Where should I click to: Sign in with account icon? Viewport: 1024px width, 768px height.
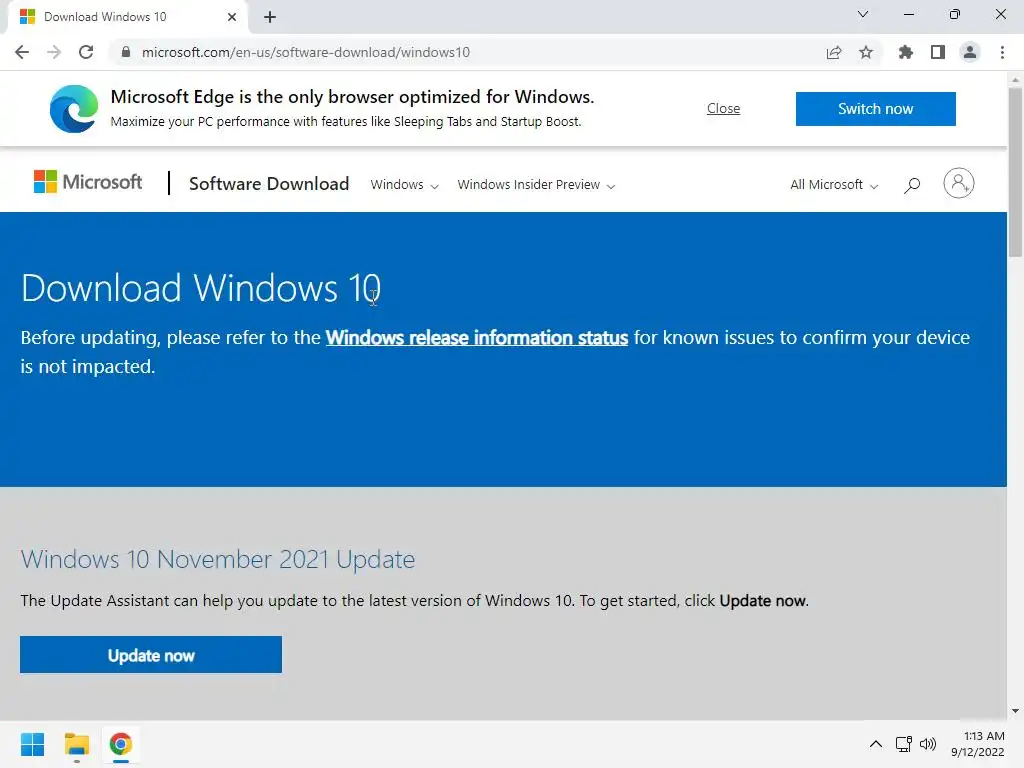click(959, 184)
